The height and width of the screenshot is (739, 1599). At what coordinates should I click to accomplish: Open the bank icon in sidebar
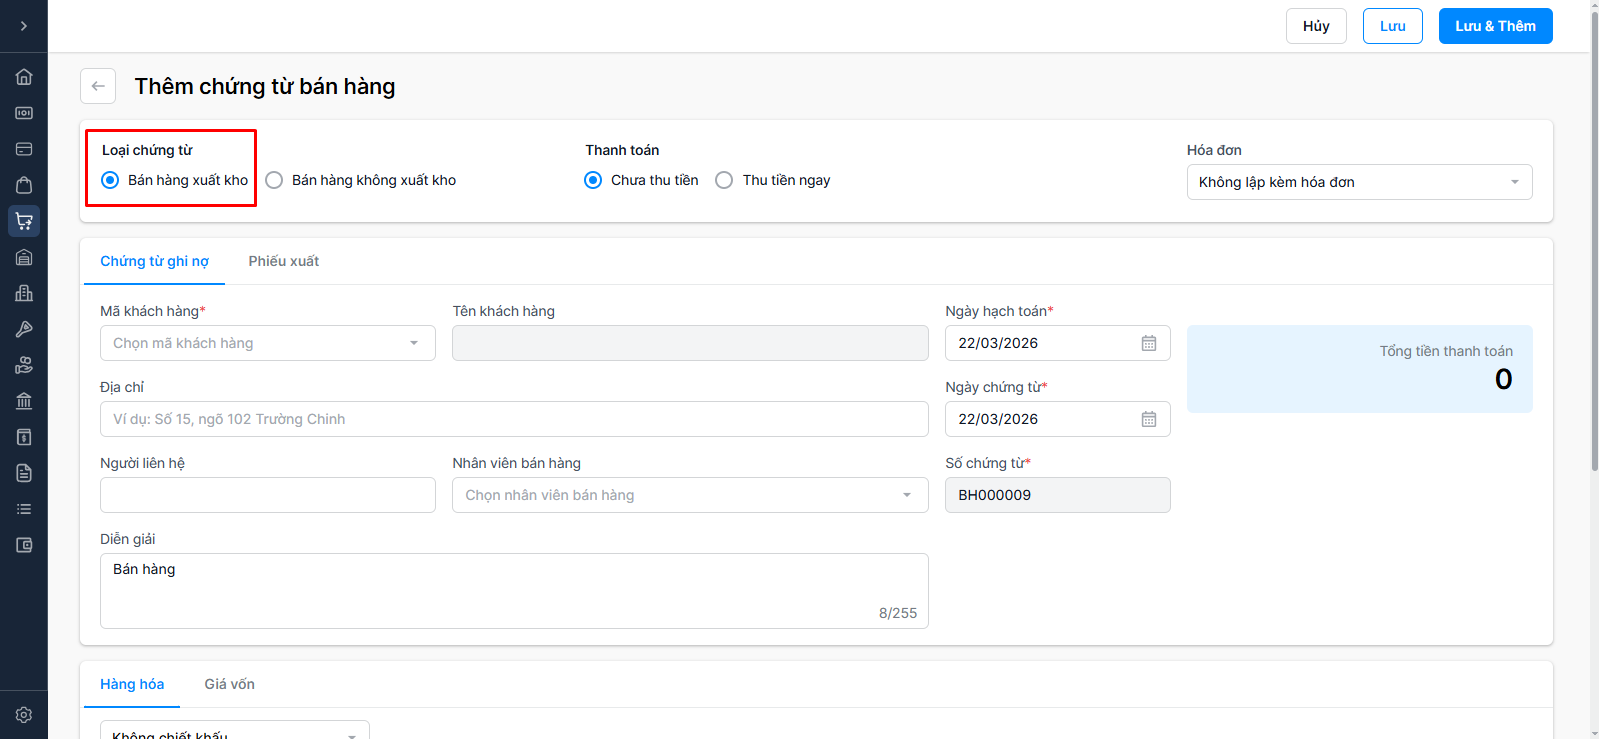point(24,401)
